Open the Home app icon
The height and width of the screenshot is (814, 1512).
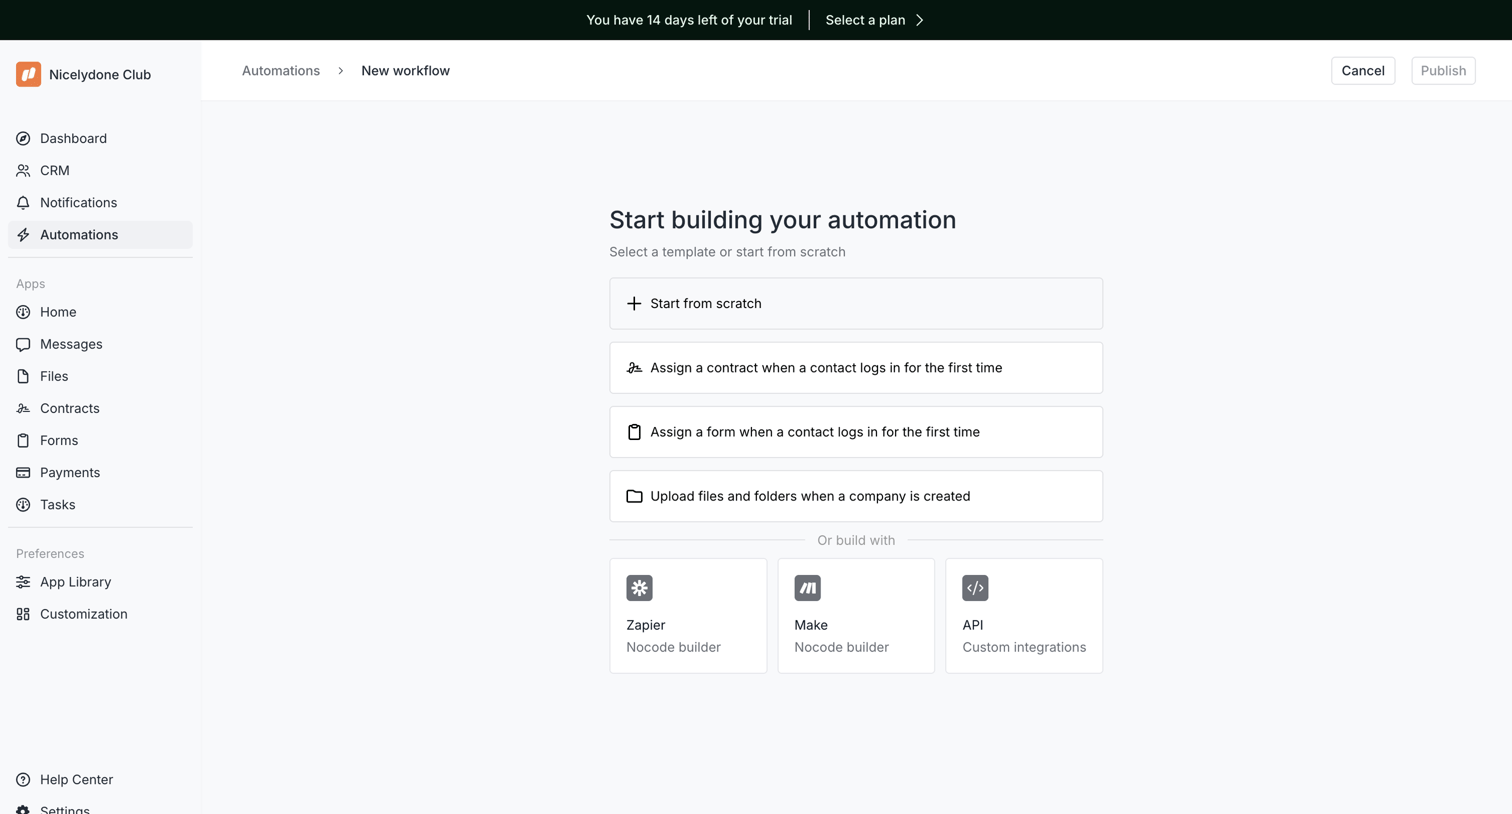[x=23, y=312]
